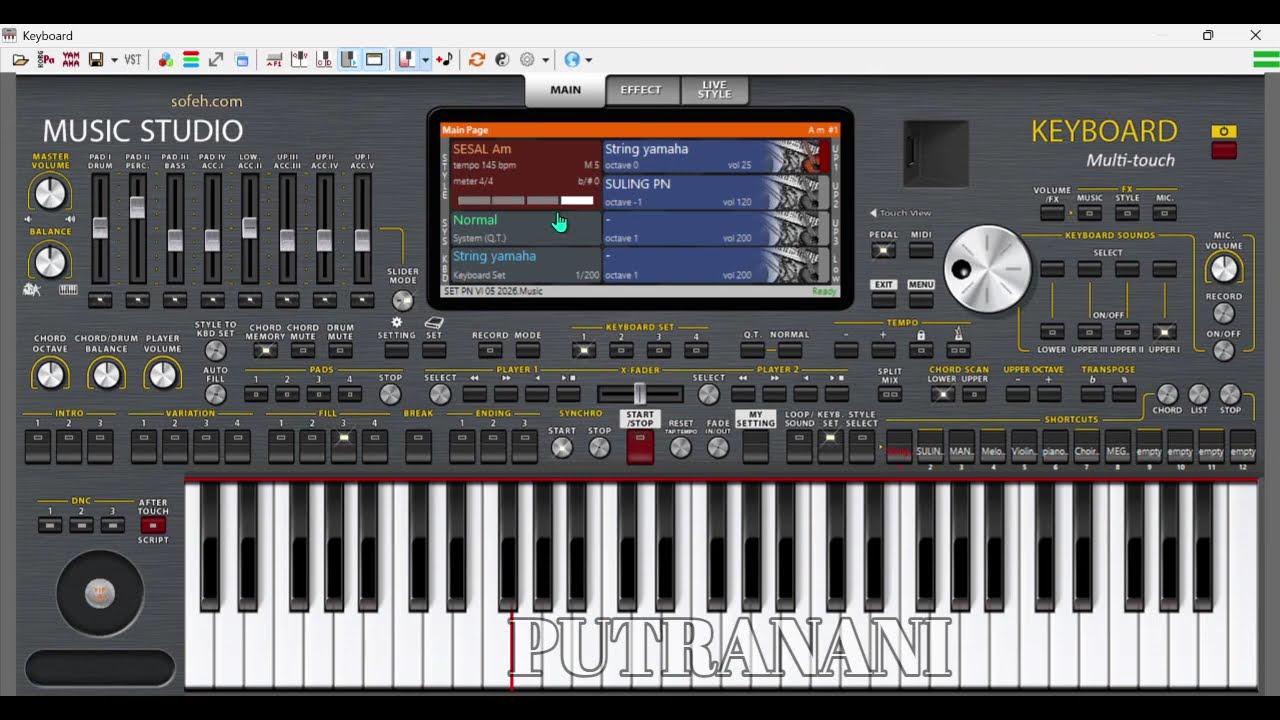Toggle the CHORD MEMORY button

tap(265, 351)
